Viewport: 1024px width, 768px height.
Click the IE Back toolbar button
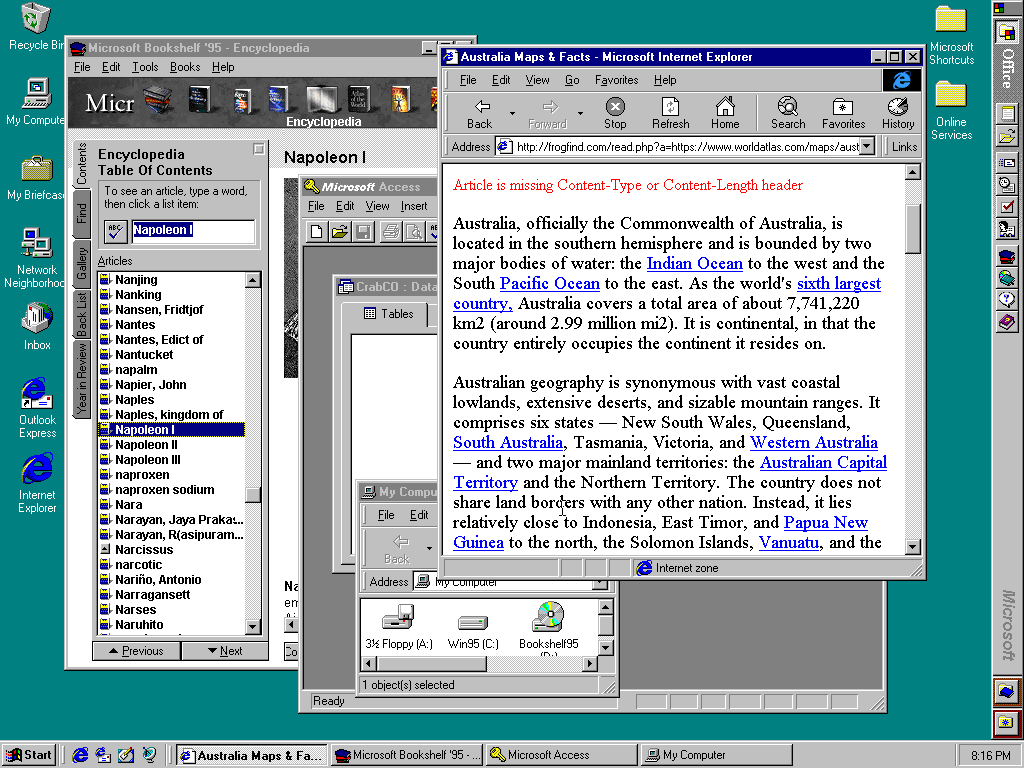479,113
